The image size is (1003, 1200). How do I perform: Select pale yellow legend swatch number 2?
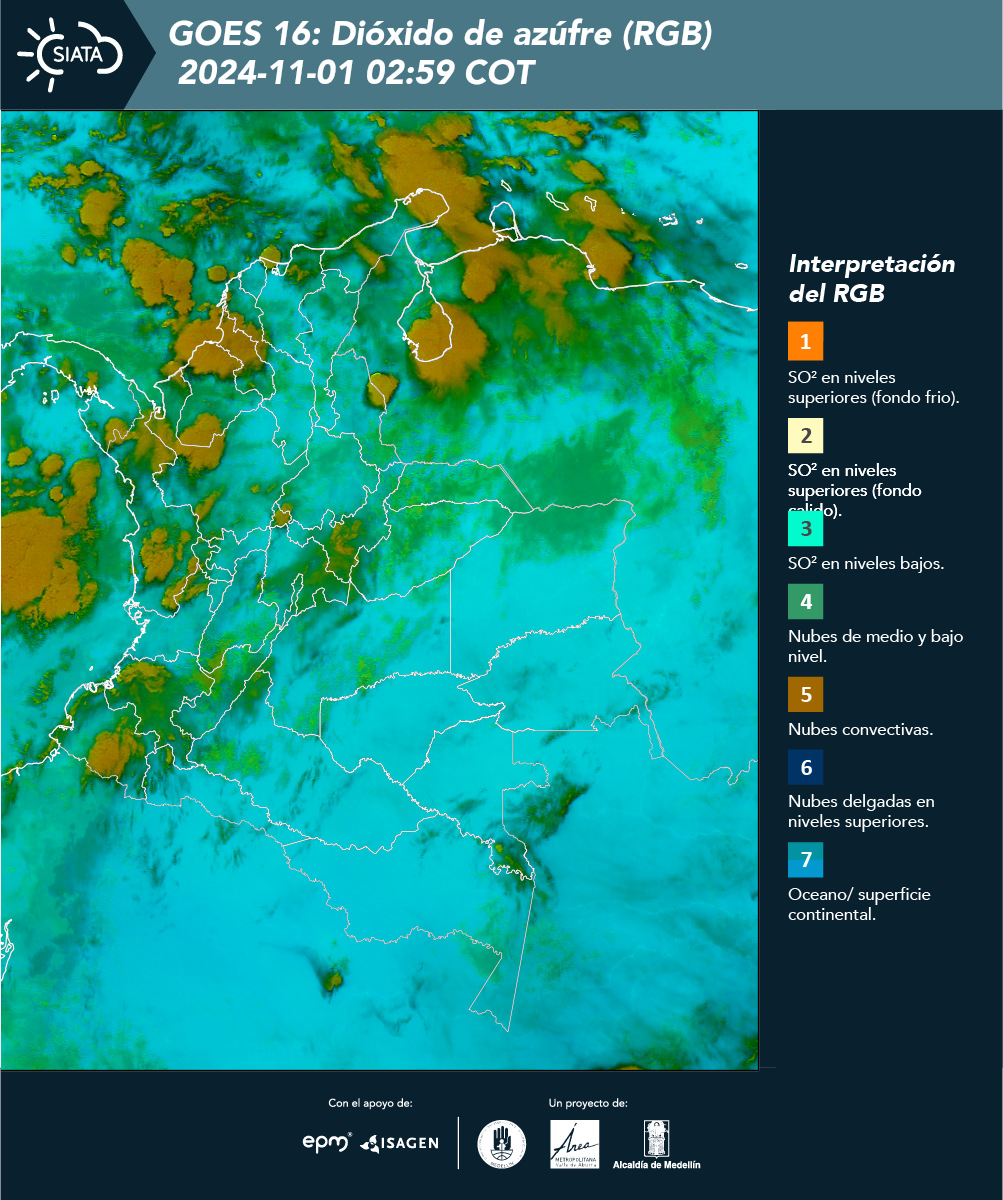click(805, 436)
